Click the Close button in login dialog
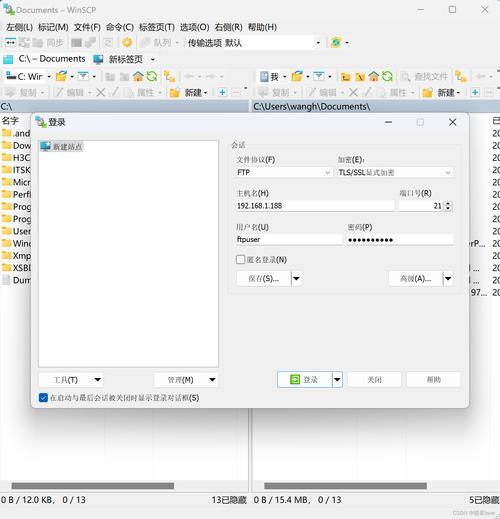 pos(374,380)
